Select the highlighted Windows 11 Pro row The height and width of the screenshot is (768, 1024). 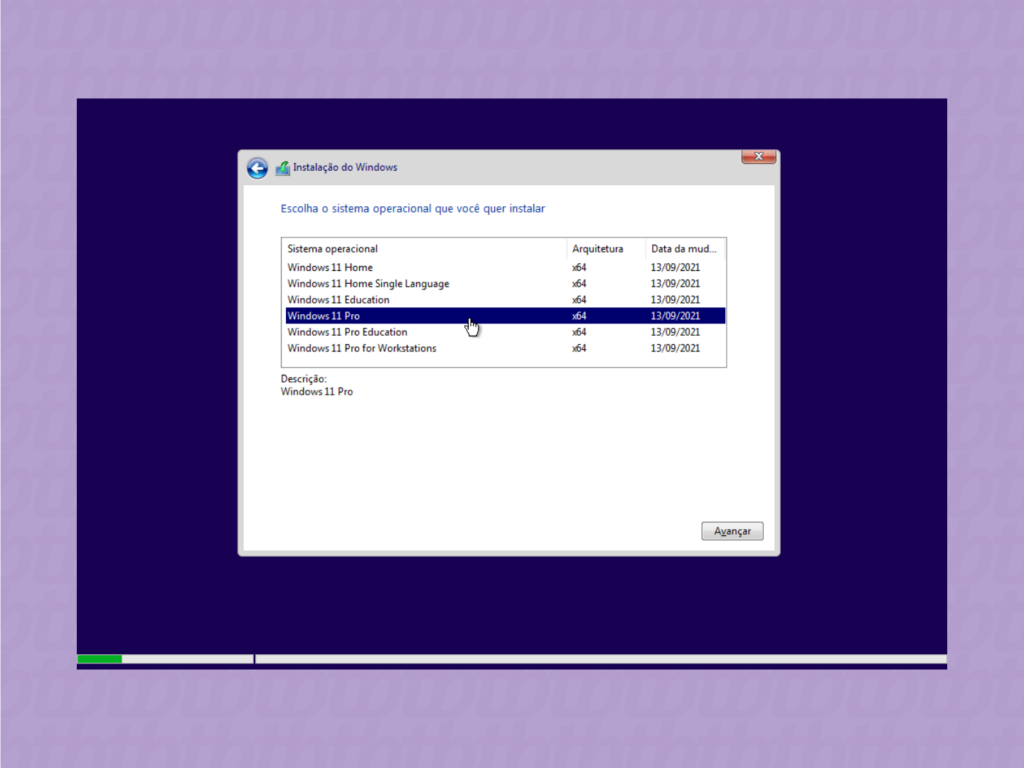tap(505, 315)
